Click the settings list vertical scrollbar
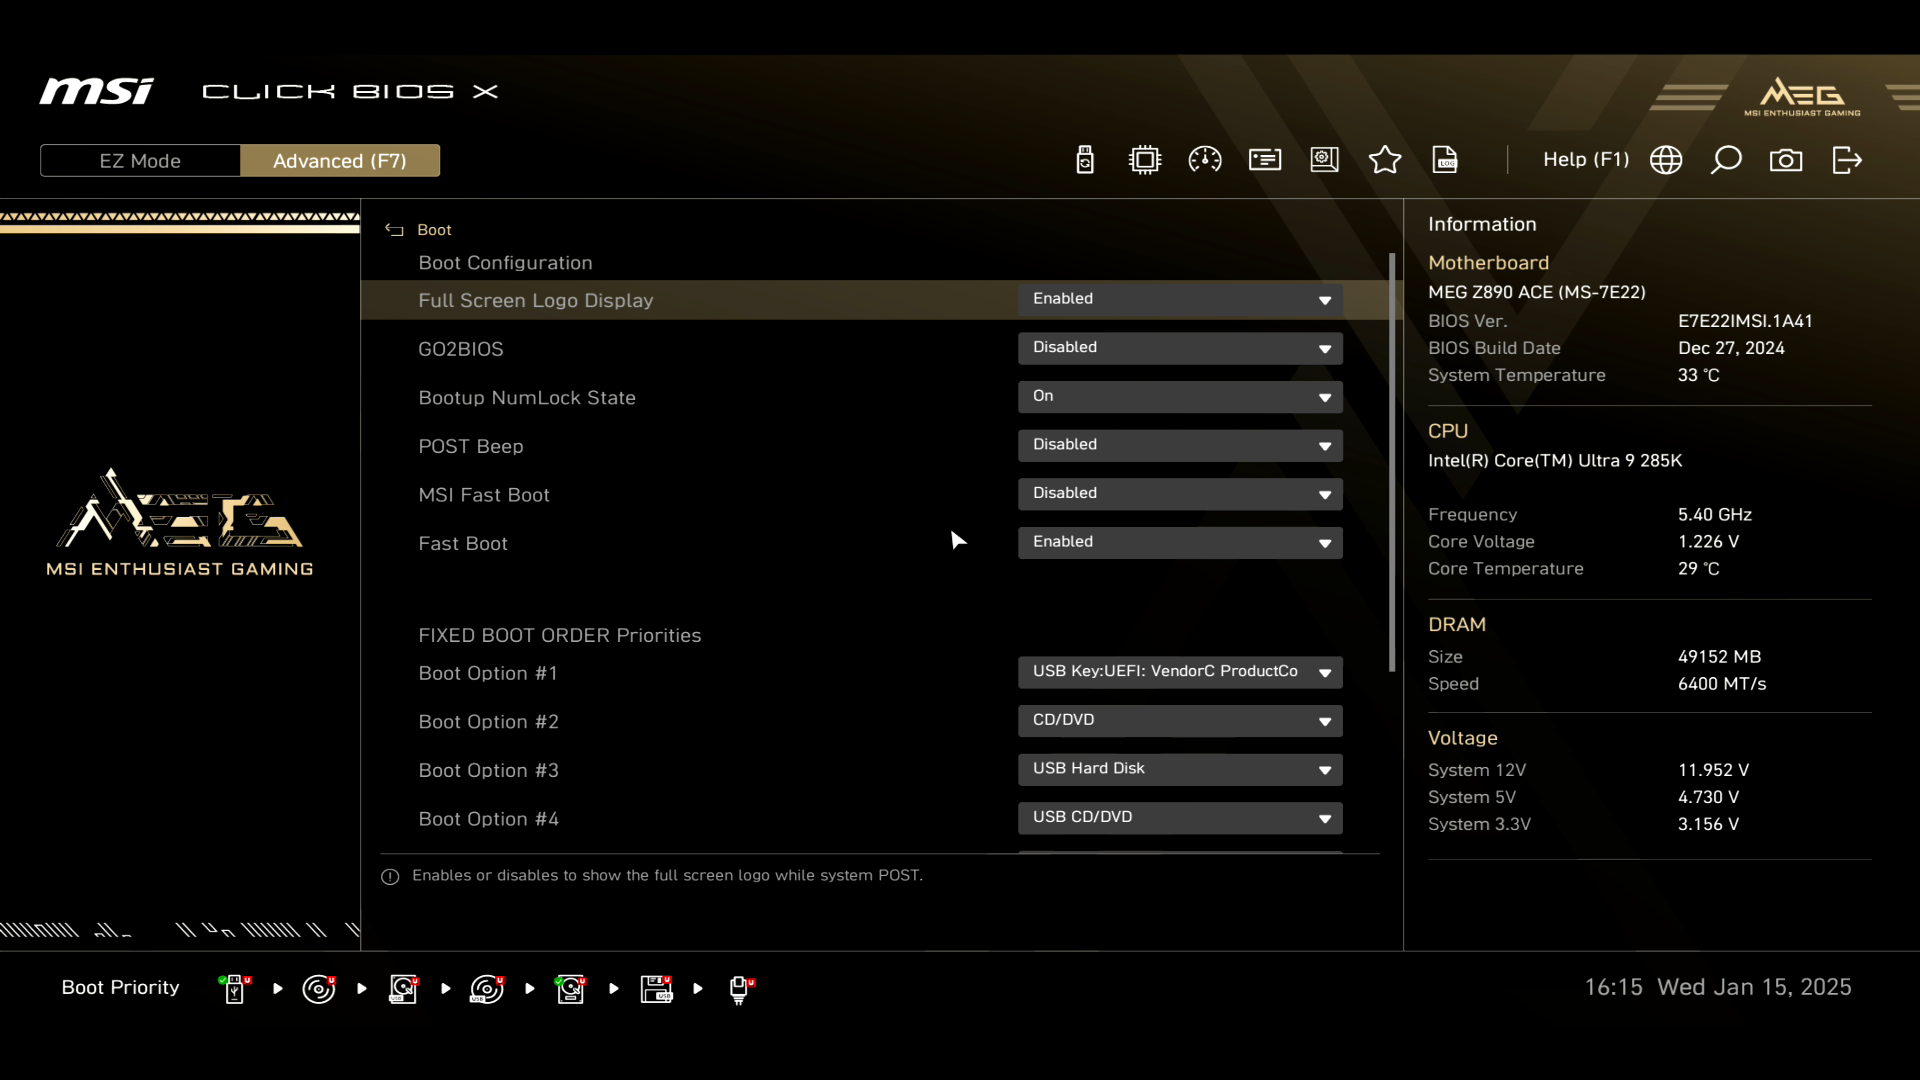1920x1080 pixels. tap(1392, 460)
